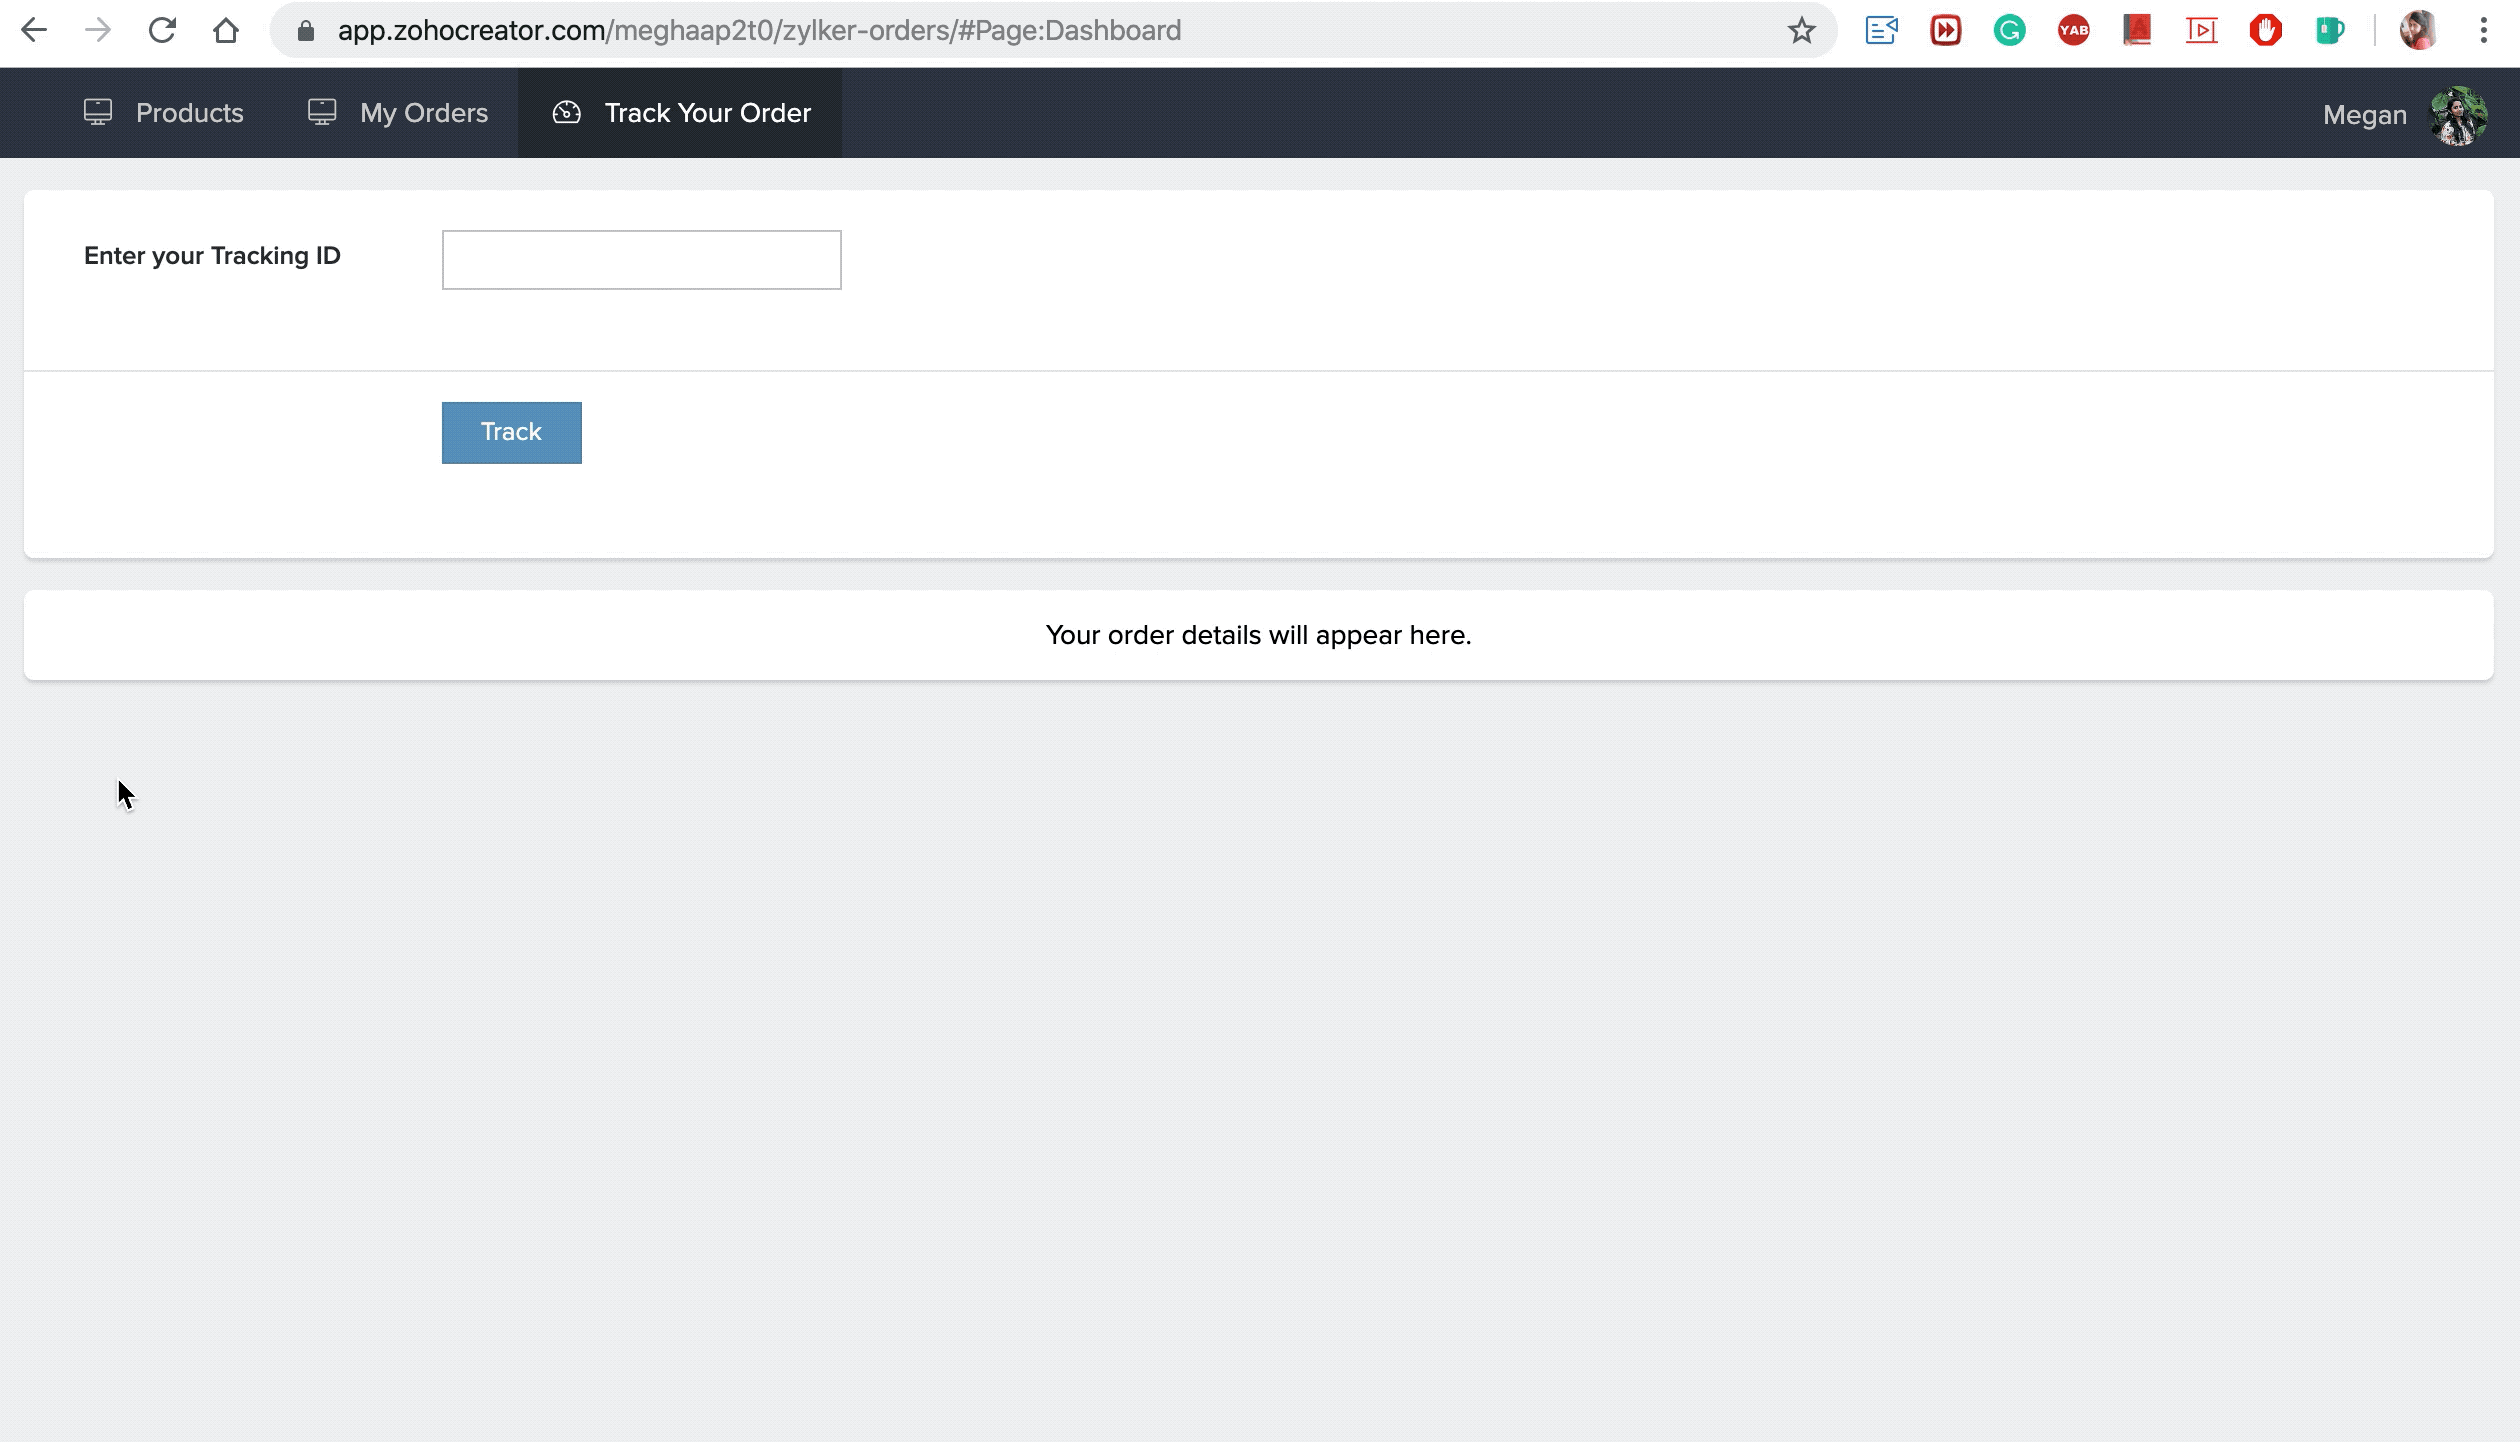Open Chrome three-dot menu
2520x1442 pixels.
[x=2483, y=30]
